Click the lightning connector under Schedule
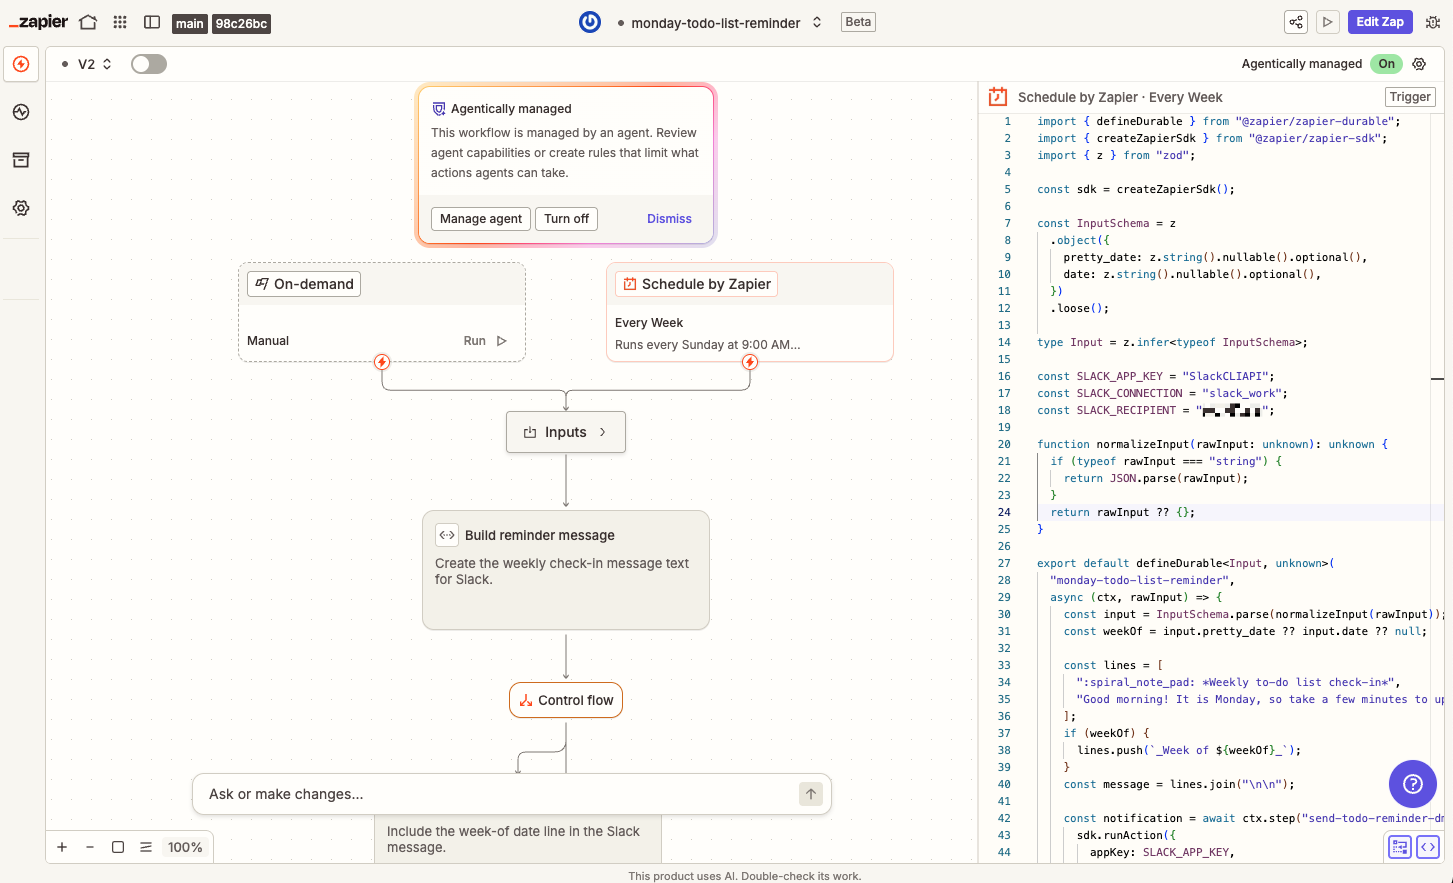The width and height of the screenshot is (1453, 883). point(750,362)
